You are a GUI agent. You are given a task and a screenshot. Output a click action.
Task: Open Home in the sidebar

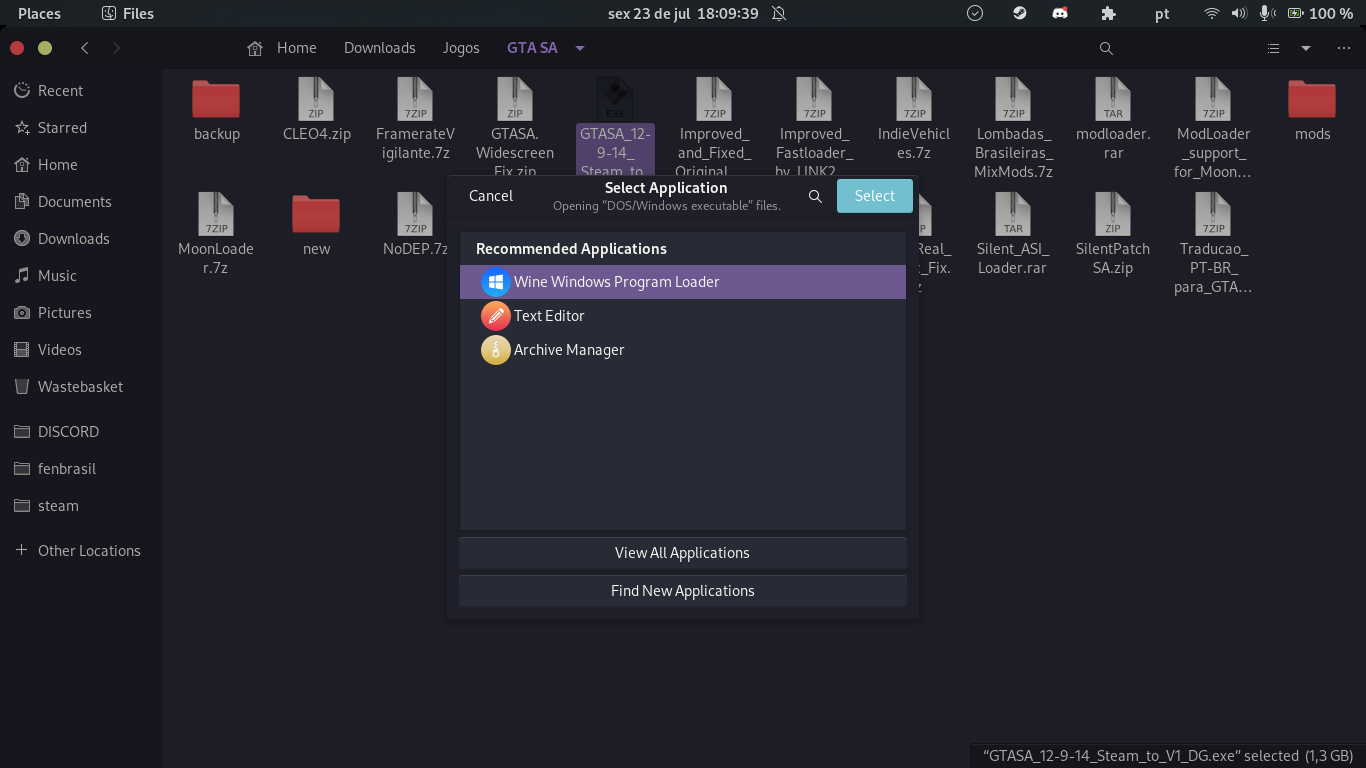pos(81,165)
